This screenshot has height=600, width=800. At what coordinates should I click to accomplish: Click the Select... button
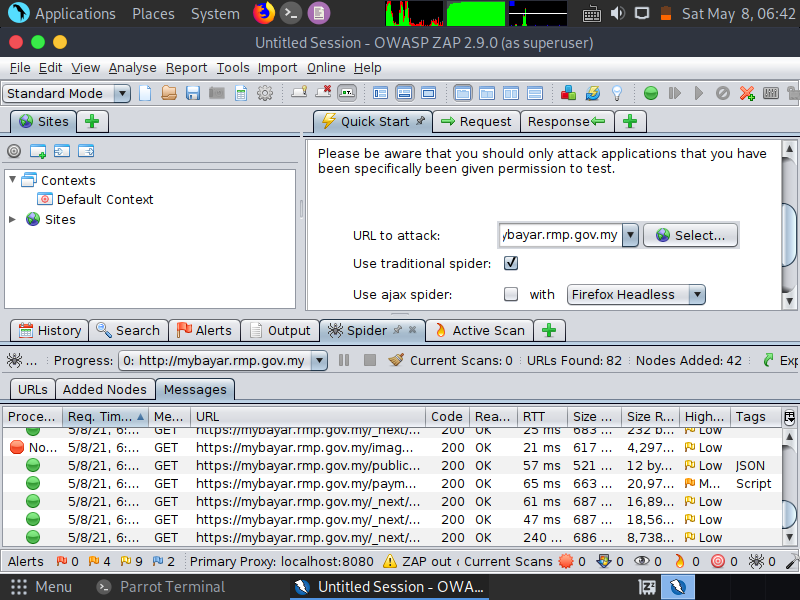tap(690, 235)
